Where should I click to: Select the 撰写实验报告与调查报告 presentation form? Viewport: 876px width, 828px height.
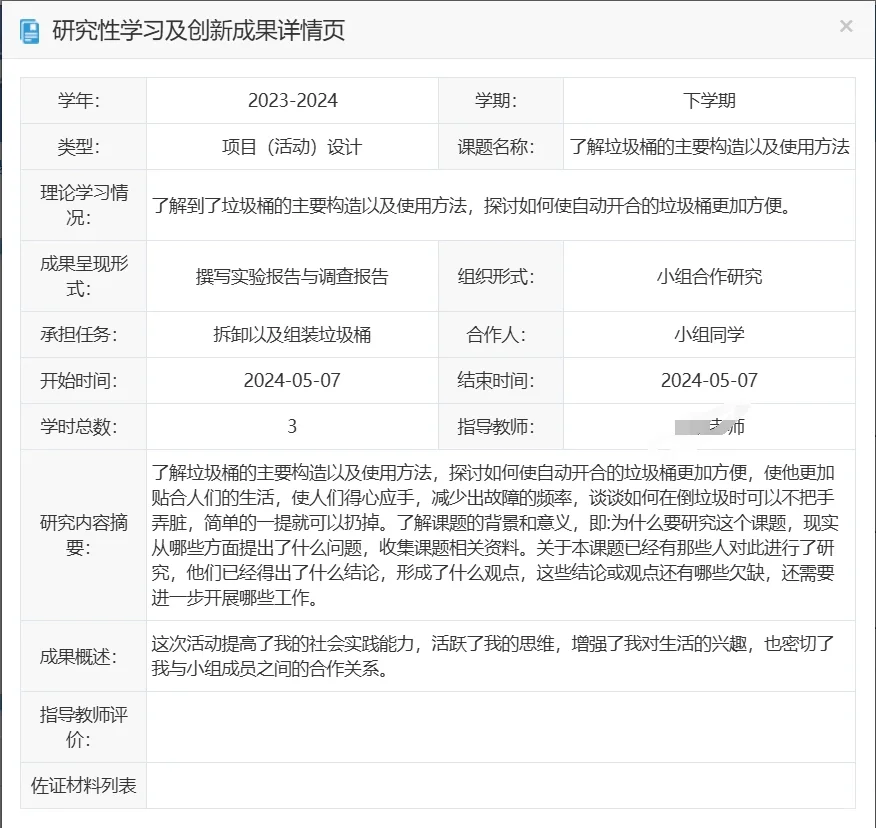pos(292,275)
